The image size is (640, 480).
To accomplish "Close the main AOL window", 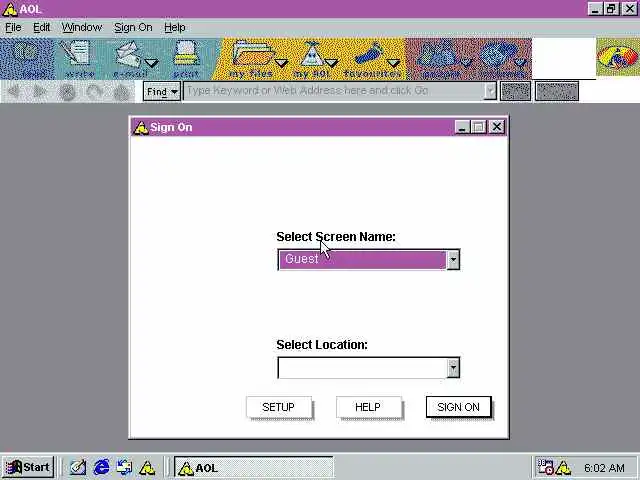I will tap(629, 9).
